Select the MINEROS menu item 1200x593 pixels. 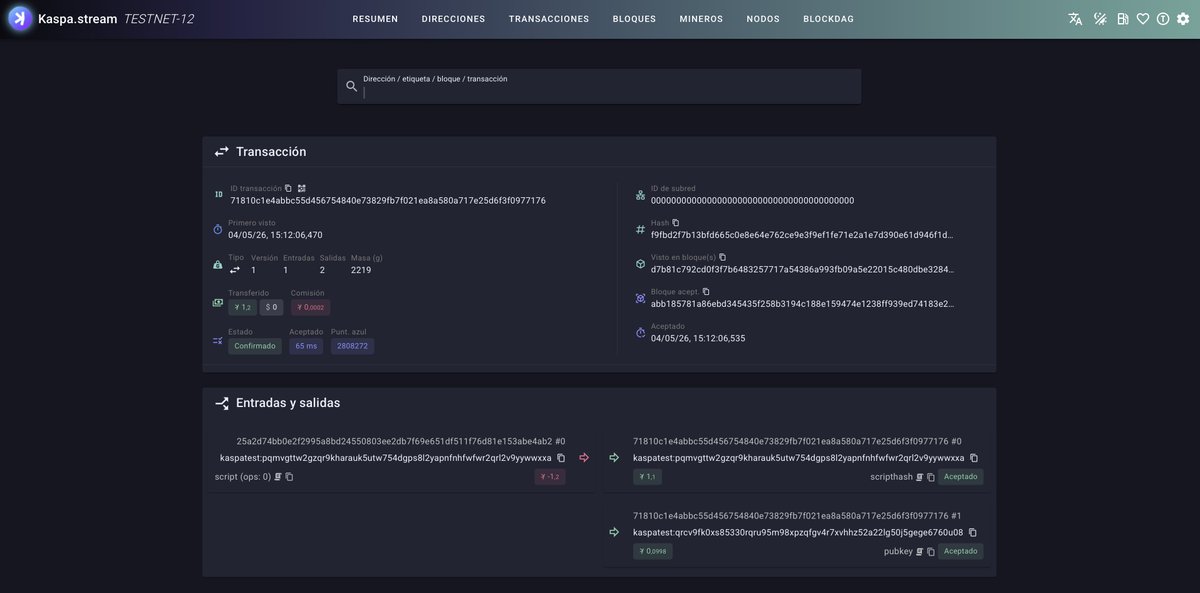pyautogui.click(x=701, y=19)
